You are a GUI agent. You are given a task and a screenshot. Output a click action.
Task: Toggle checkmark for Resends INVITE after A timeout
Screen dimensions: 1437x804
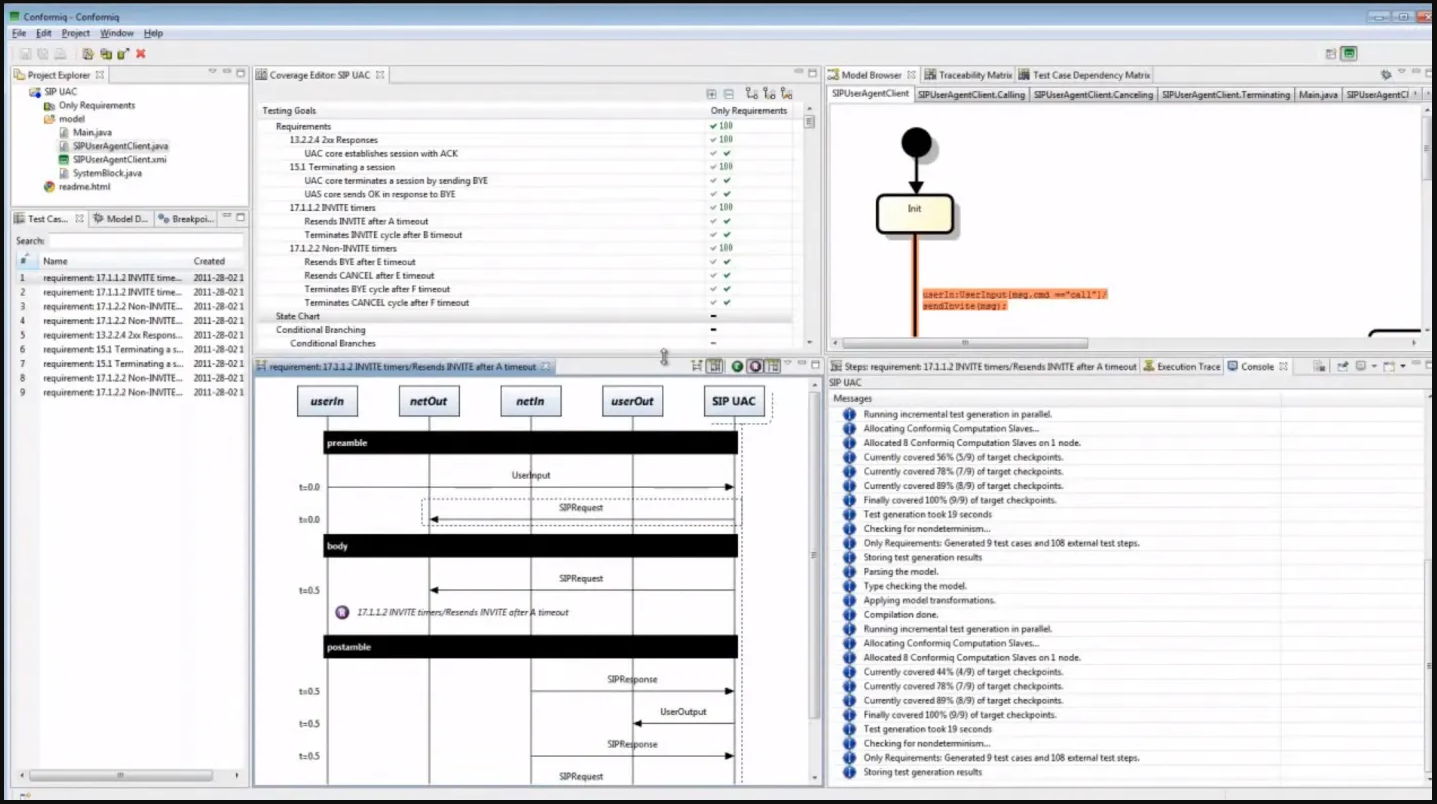click(x=727, y=221)
